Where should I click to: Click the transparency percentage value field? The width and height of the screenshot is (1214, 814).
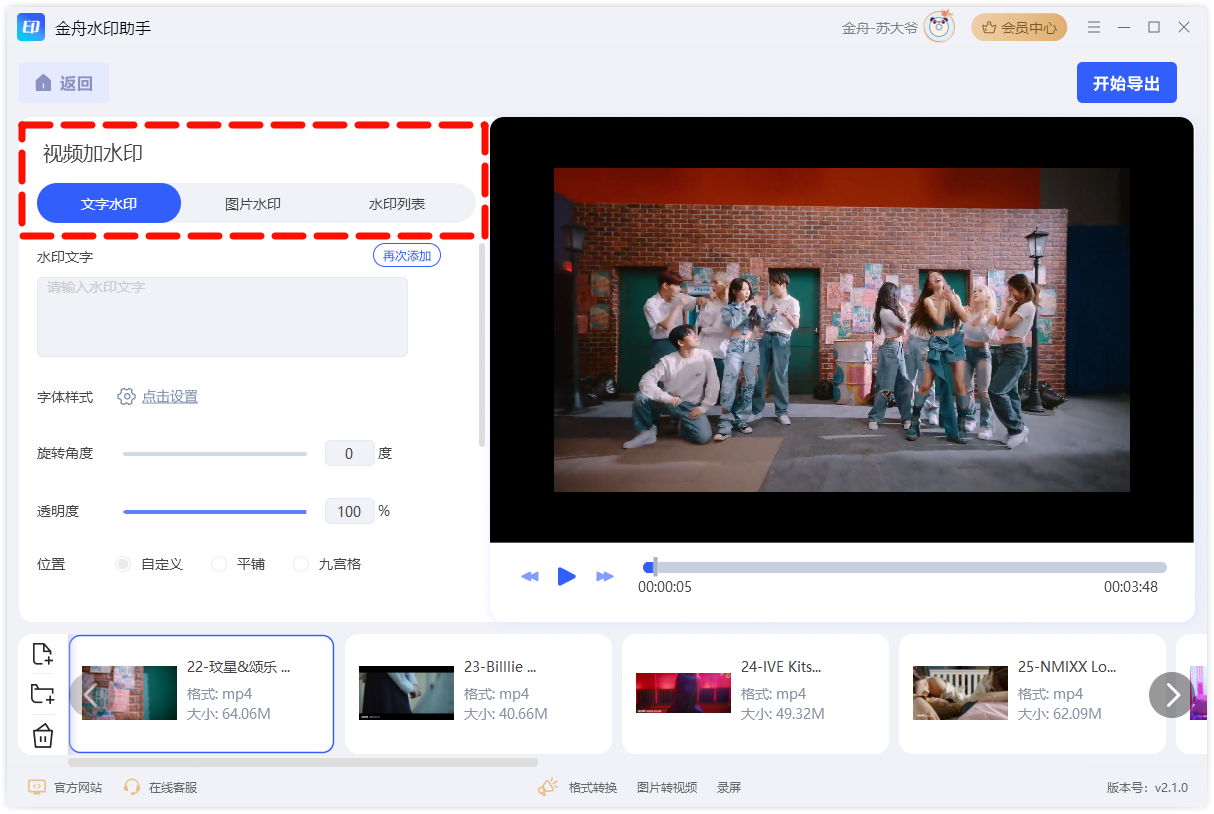click(349, 511)
